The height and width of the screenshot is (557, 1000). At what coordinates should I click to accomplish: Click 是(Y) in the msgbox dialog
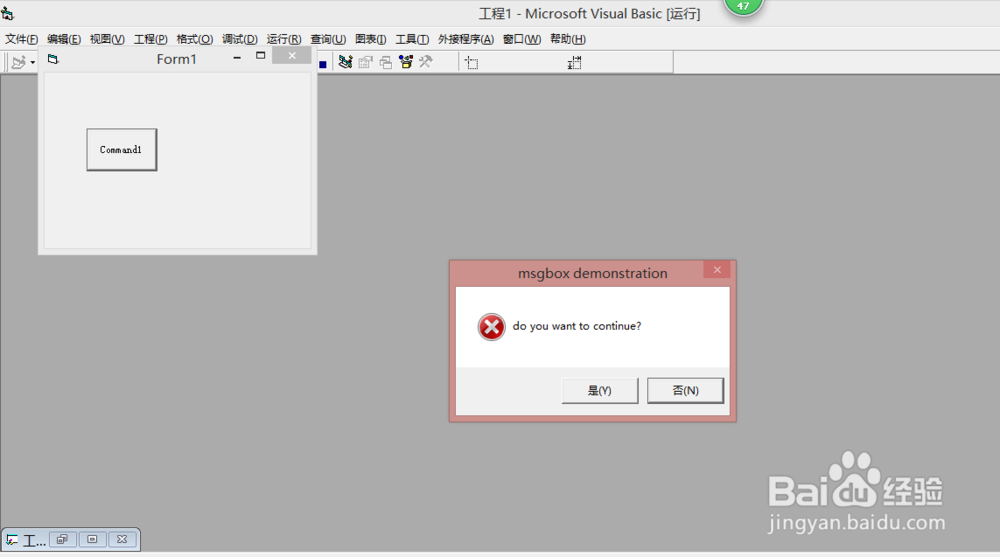coord(599,390)
